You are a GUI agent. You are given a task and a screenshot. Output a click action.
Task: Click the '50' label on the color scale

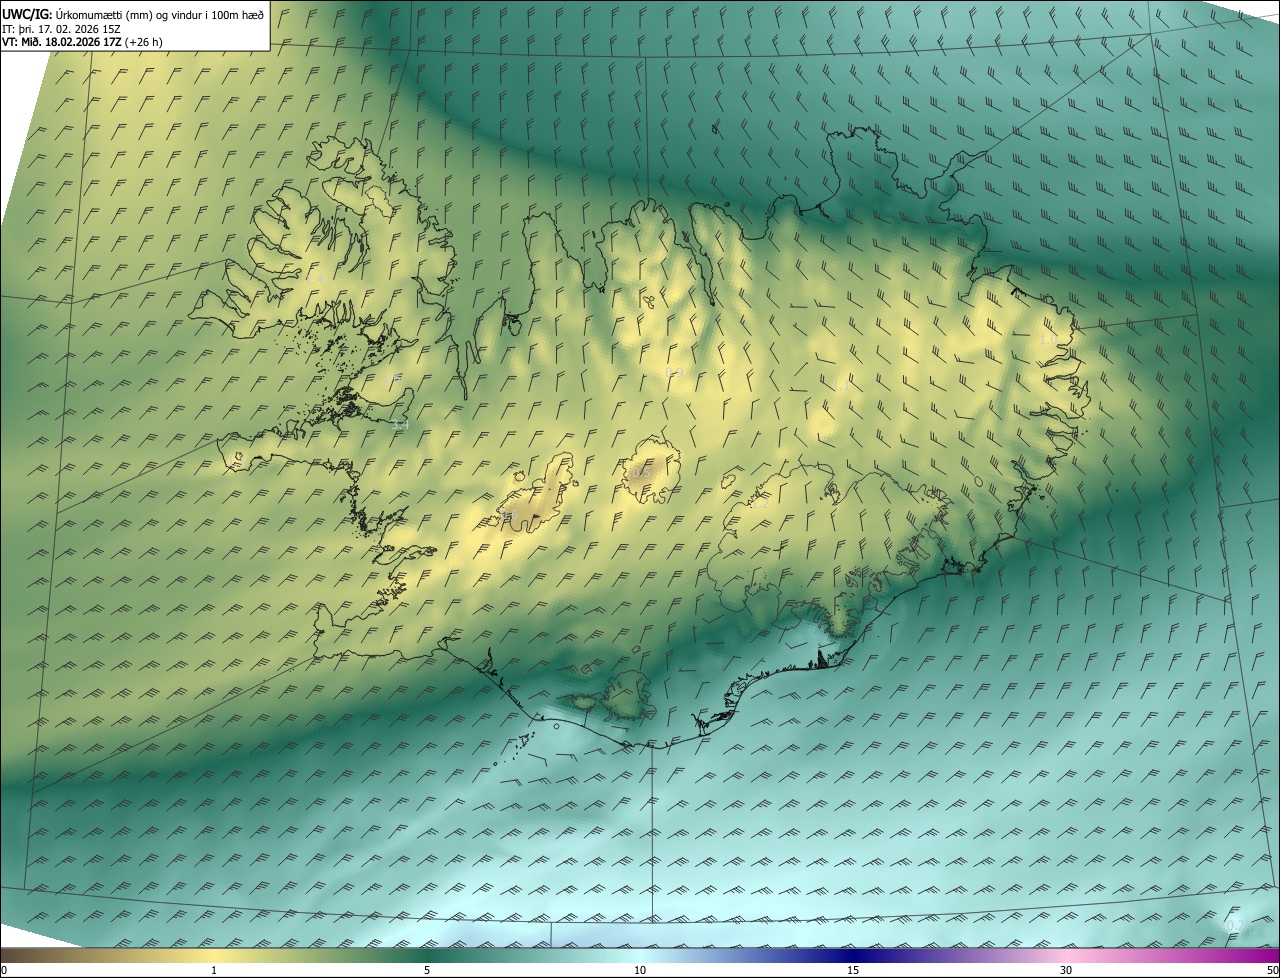point(1272,970)
